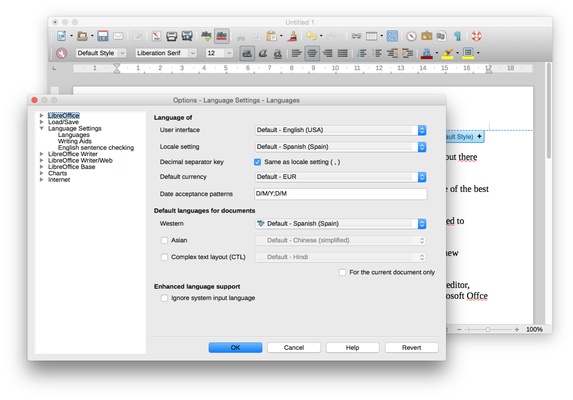This screenshot has width=573, height=400.
Task: Toggle the AutoSpellcheck icon
Action: (x=222, y=36)
